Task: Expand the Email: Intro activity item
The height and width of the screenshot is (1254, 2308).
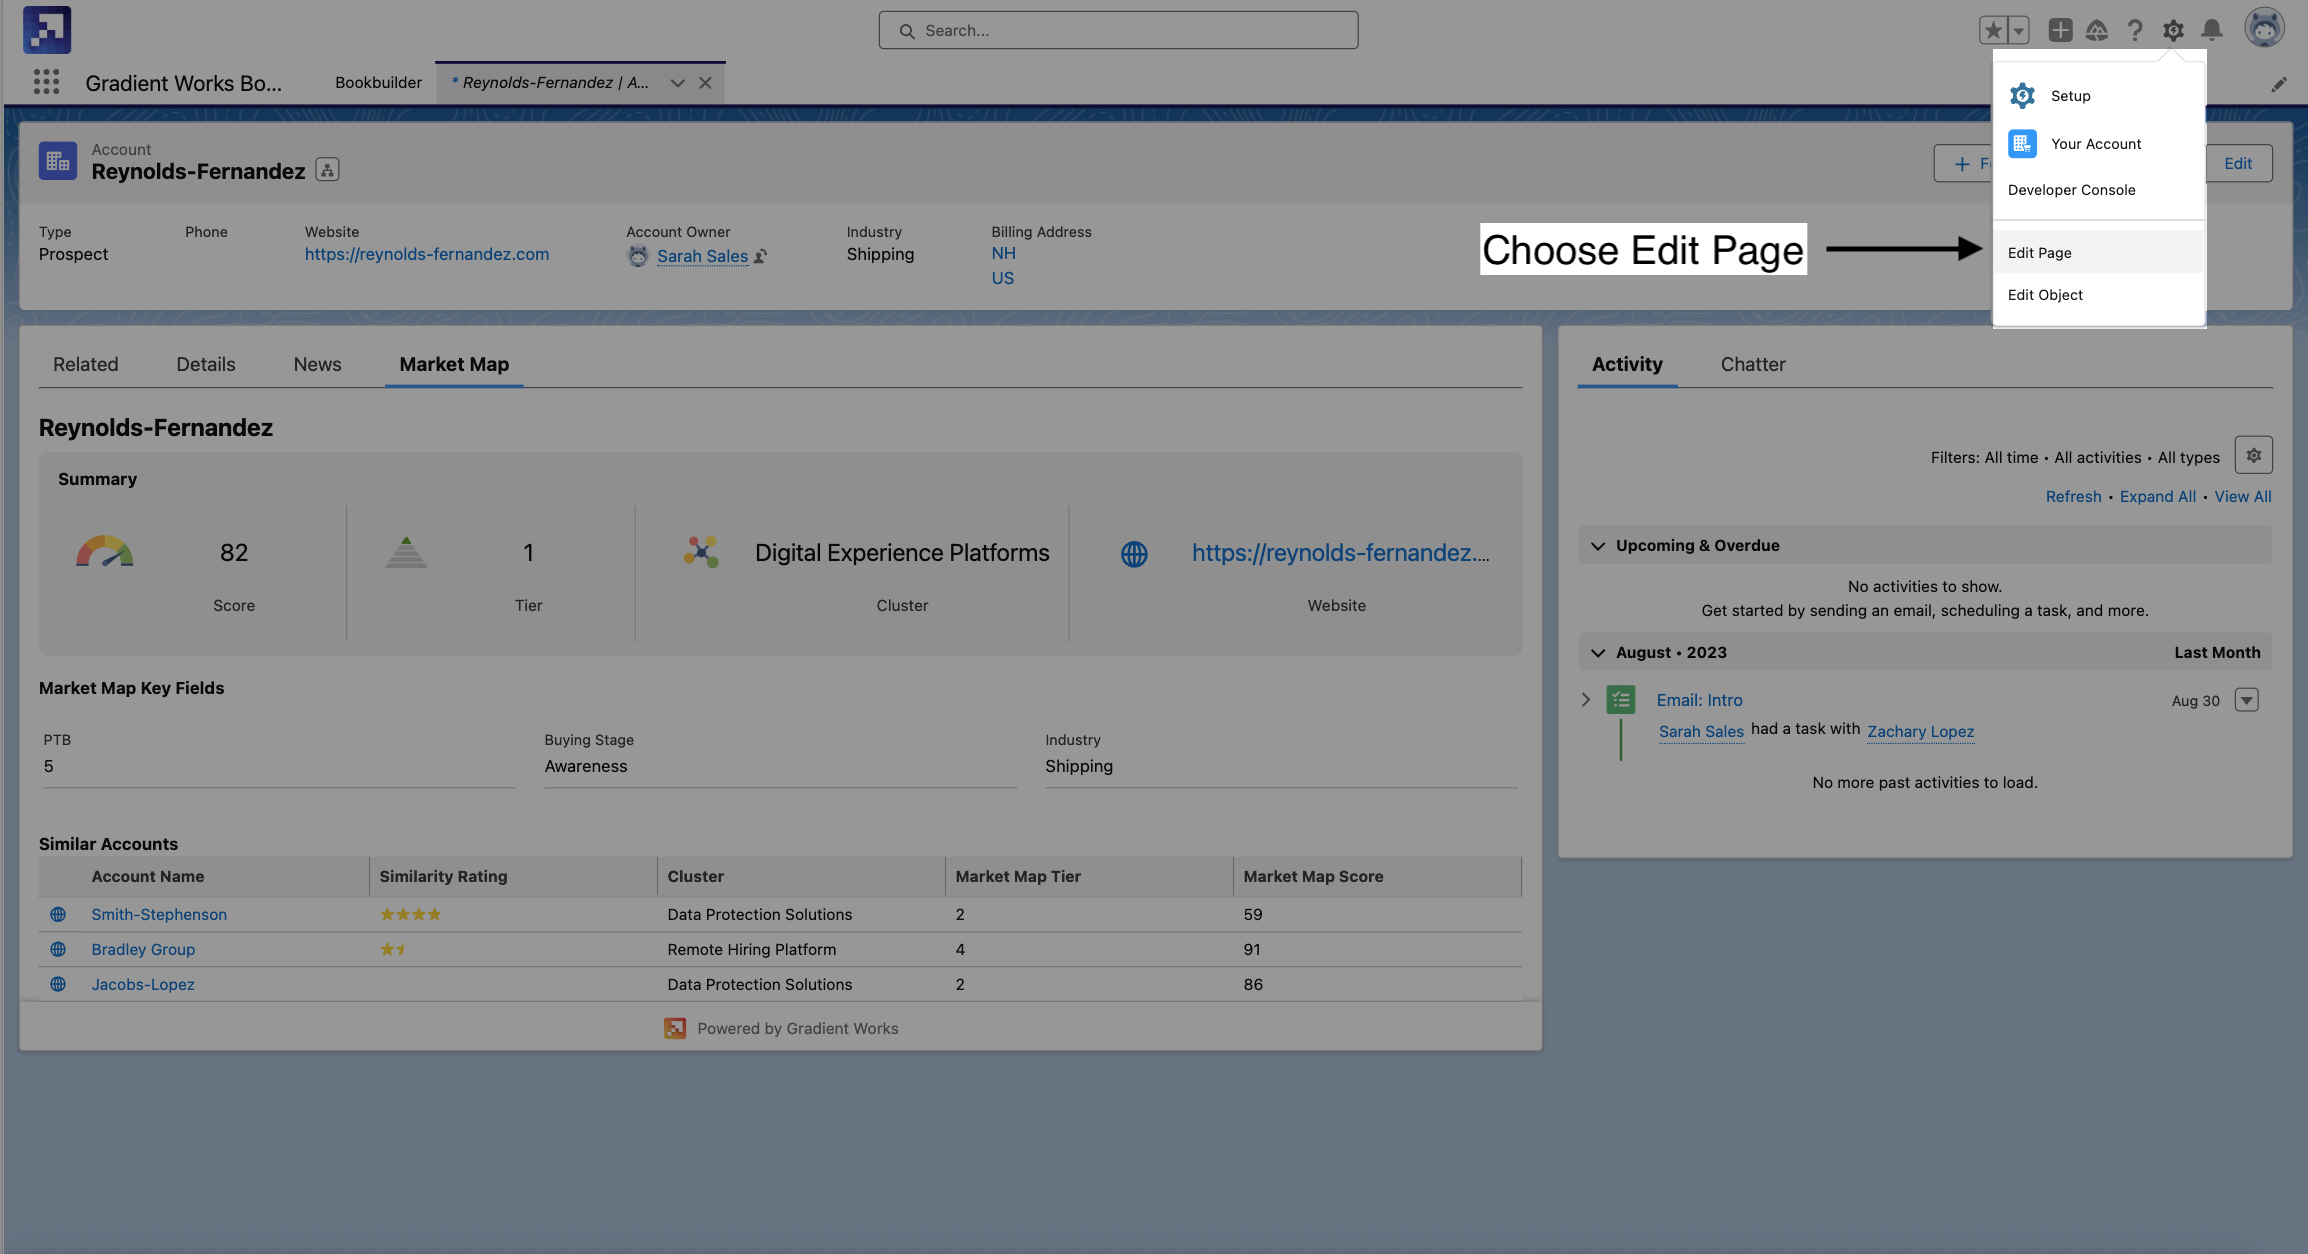Action: pos(1586,700)
